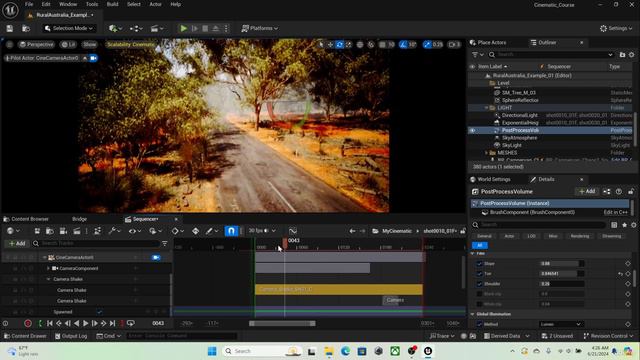Open the 30 fps frame rate dropdown
The image size is (640, 360).
[x=262, y=231]
